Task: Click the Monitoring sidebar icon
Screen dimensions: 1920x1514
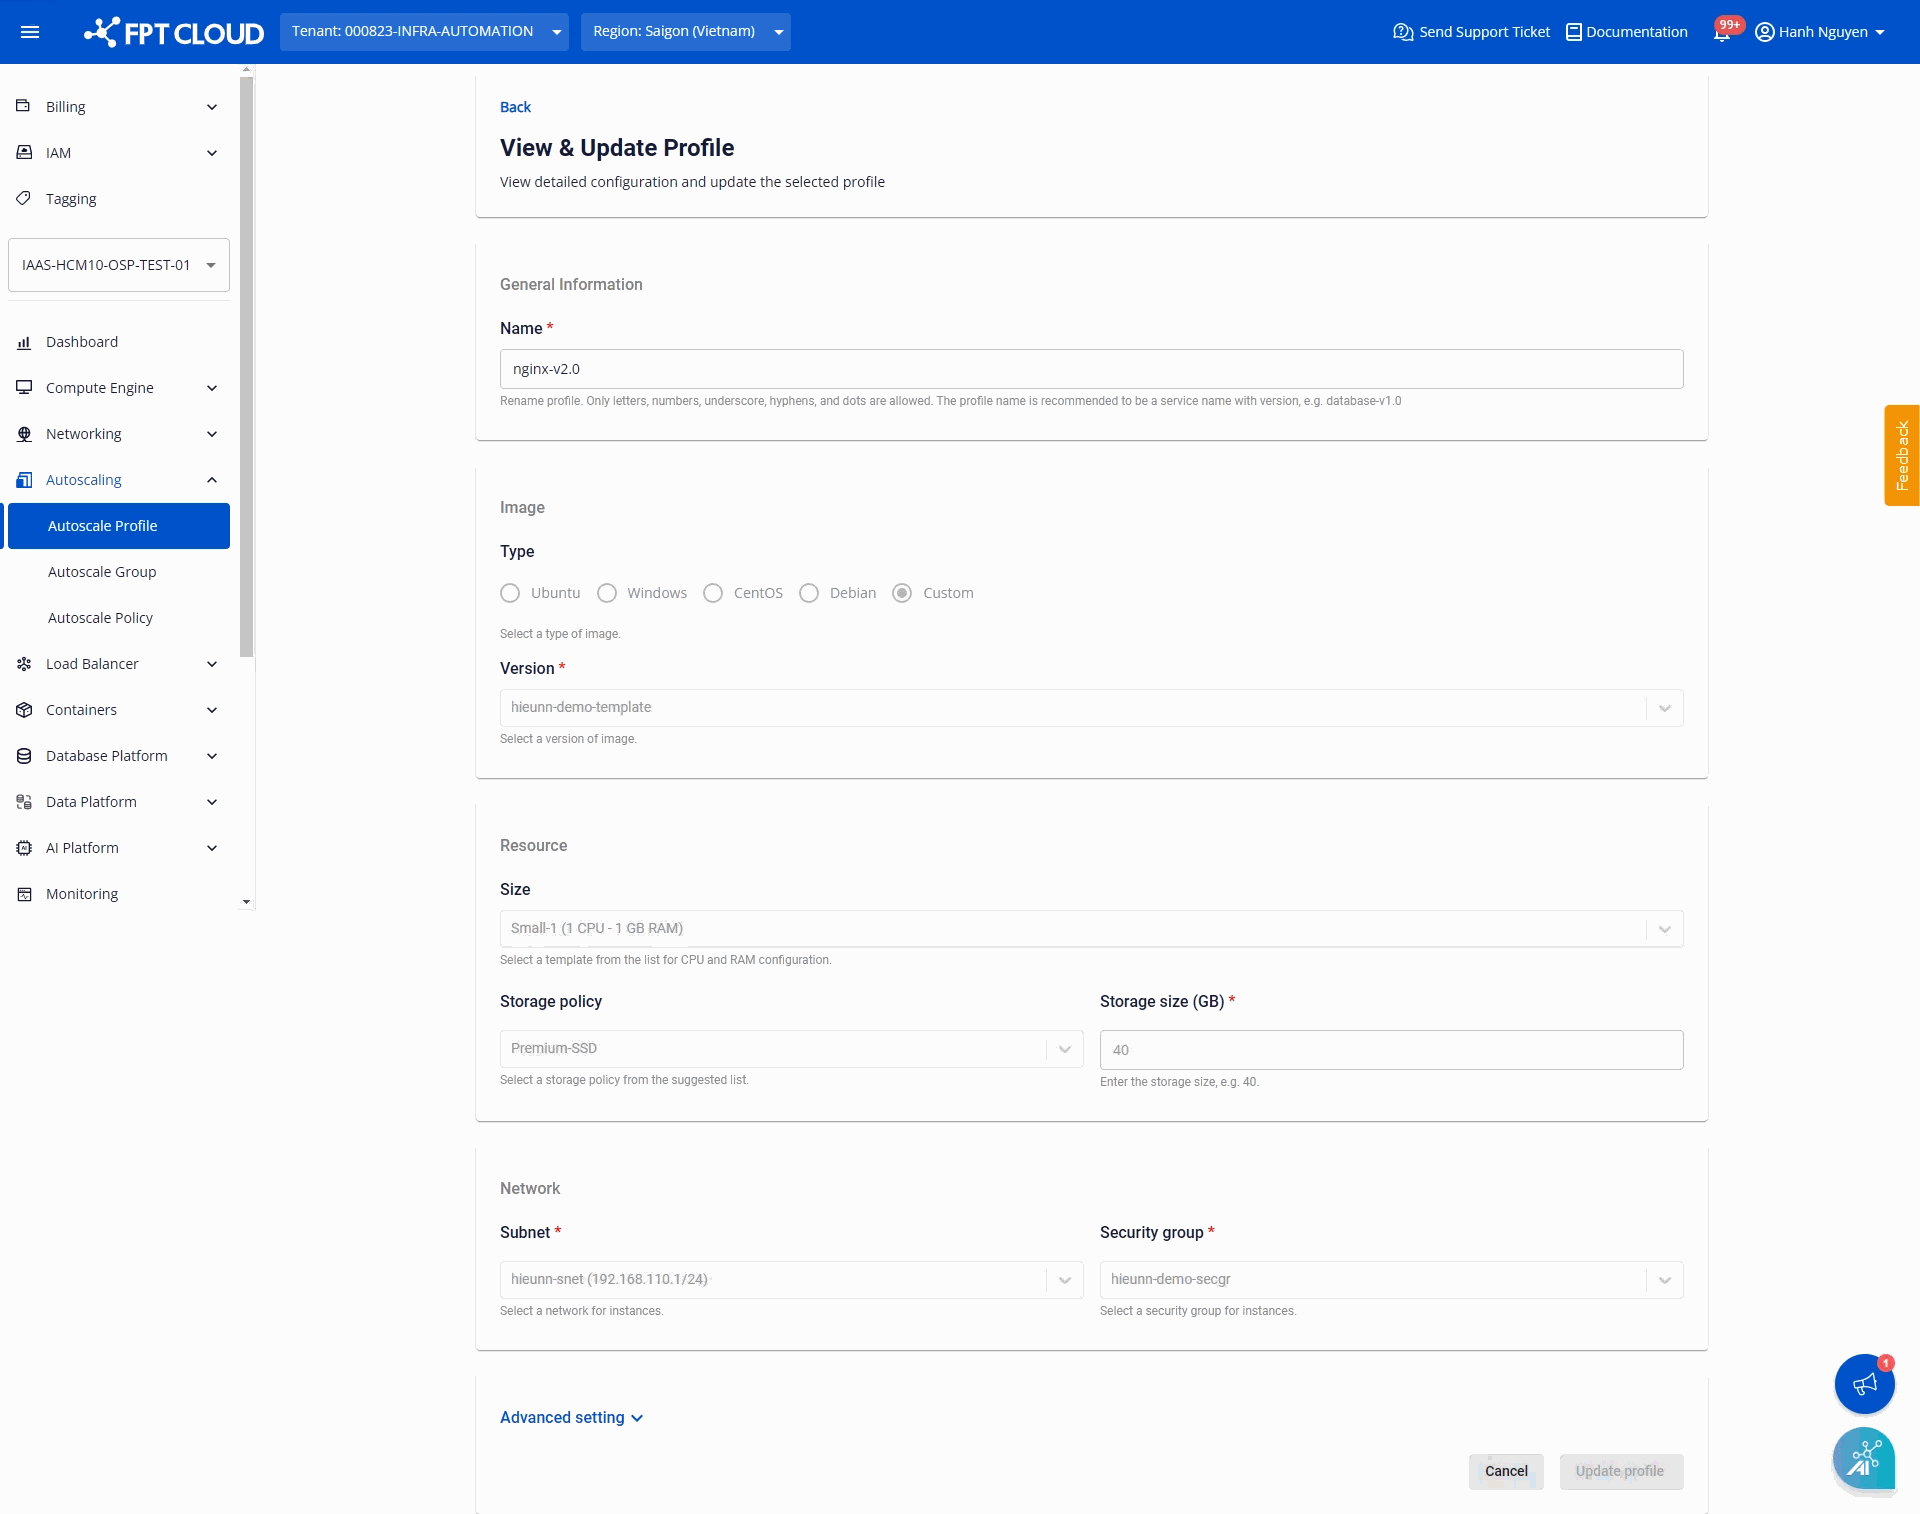Action: click(x=24, y=894)
